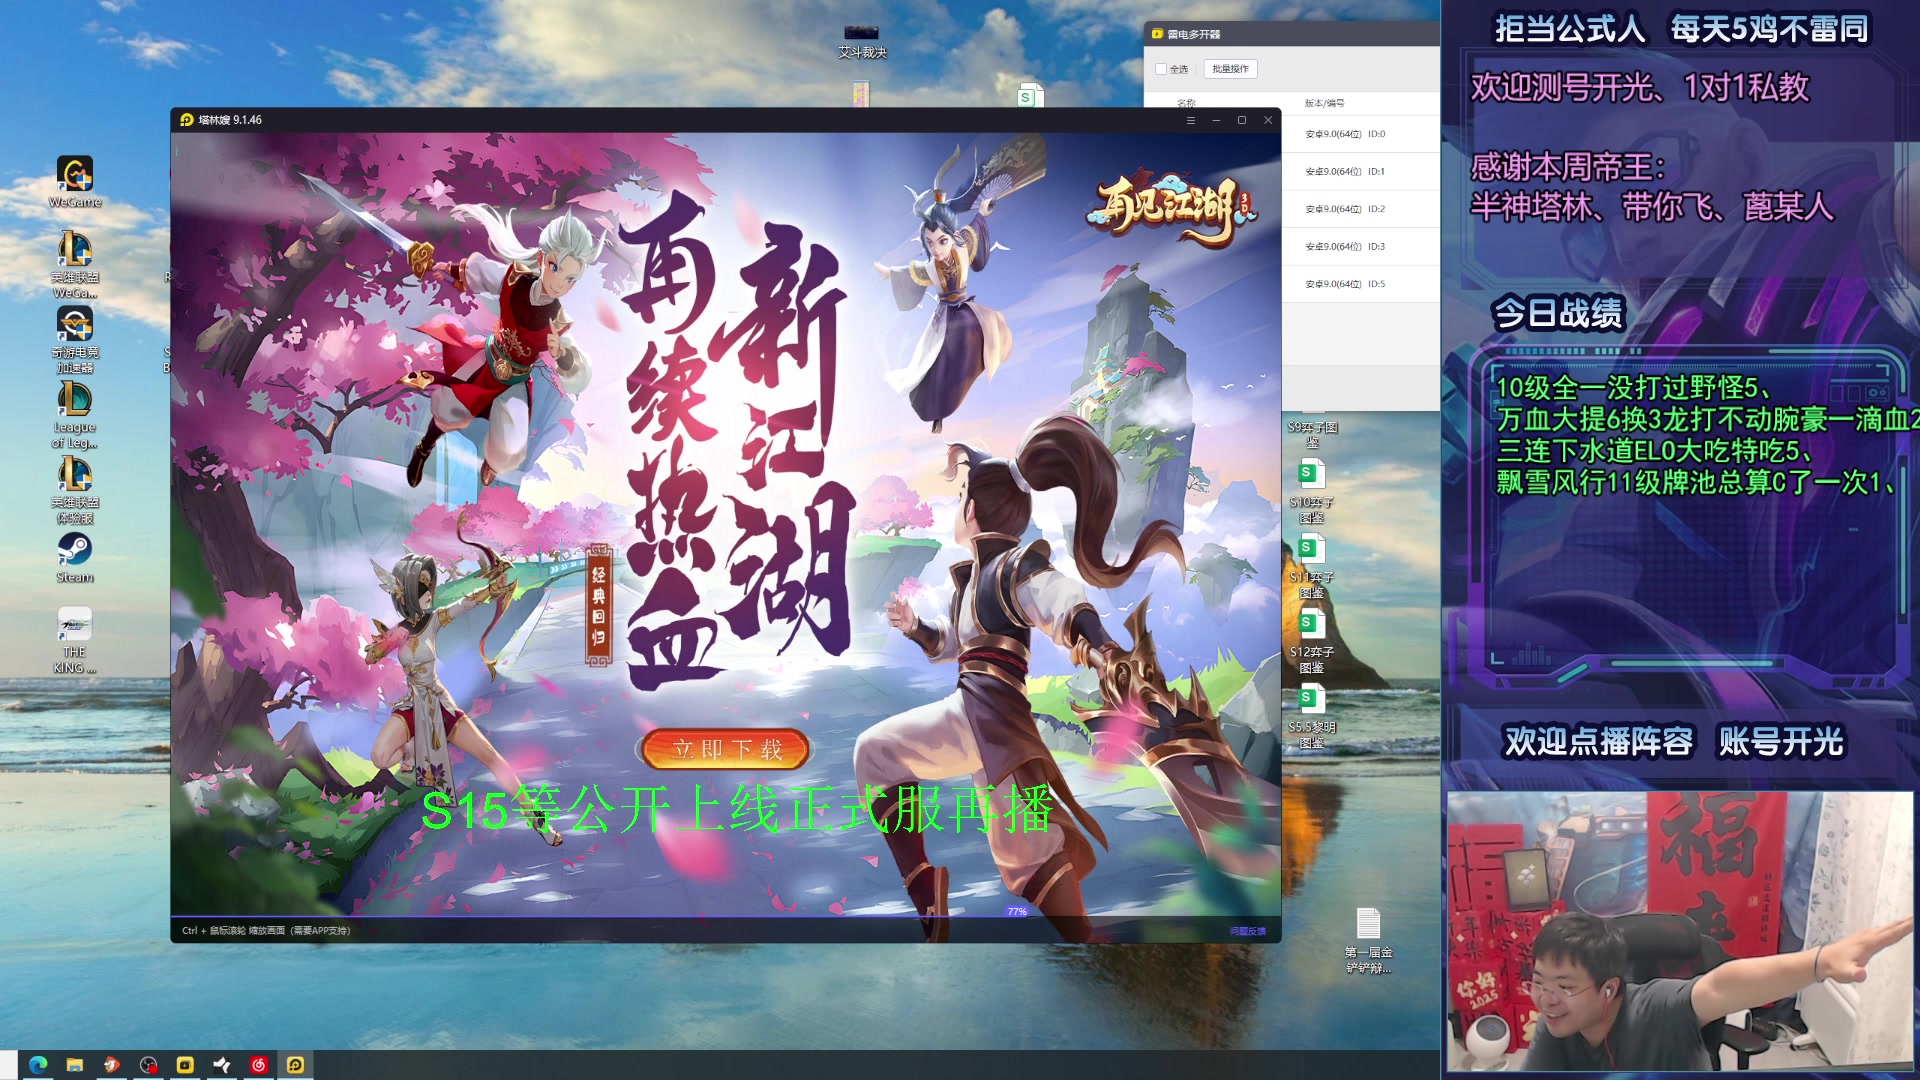Image resolution: width=1920 pixels, height=1080 pixels.
Task: Click the 雷电多开器 window title bar
Action: tap(1291, 34)
